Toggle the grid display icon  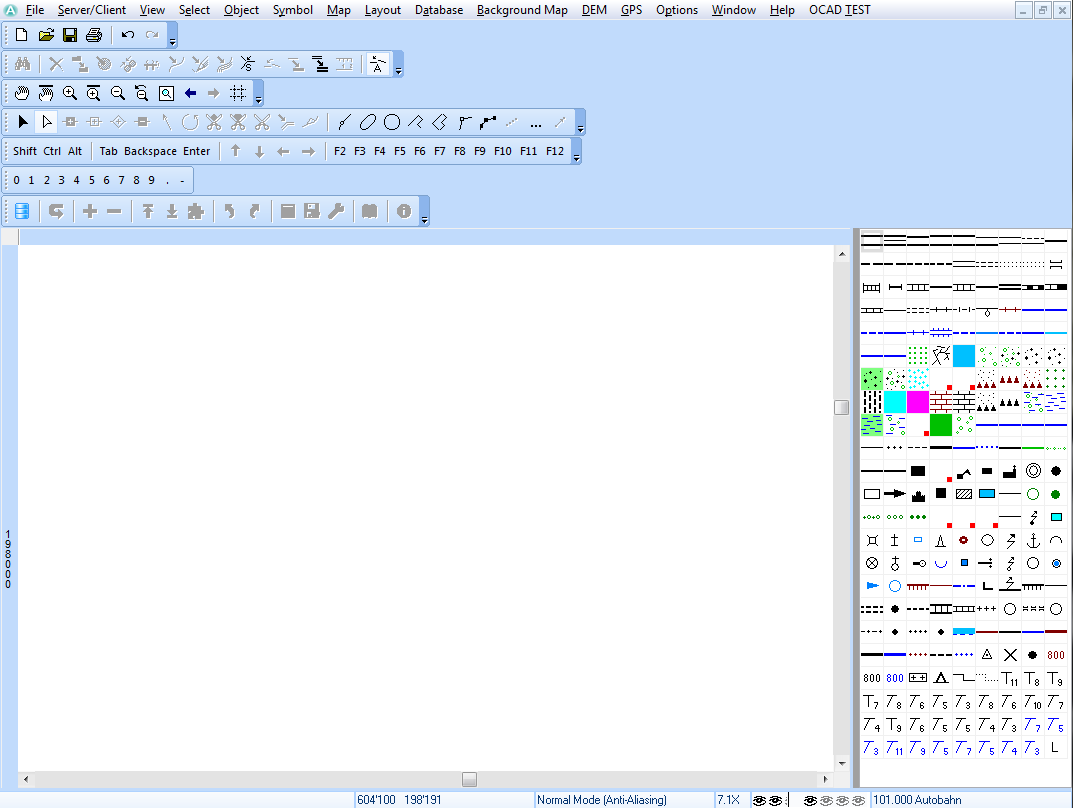pyautogui.click(x=237, y=93)
